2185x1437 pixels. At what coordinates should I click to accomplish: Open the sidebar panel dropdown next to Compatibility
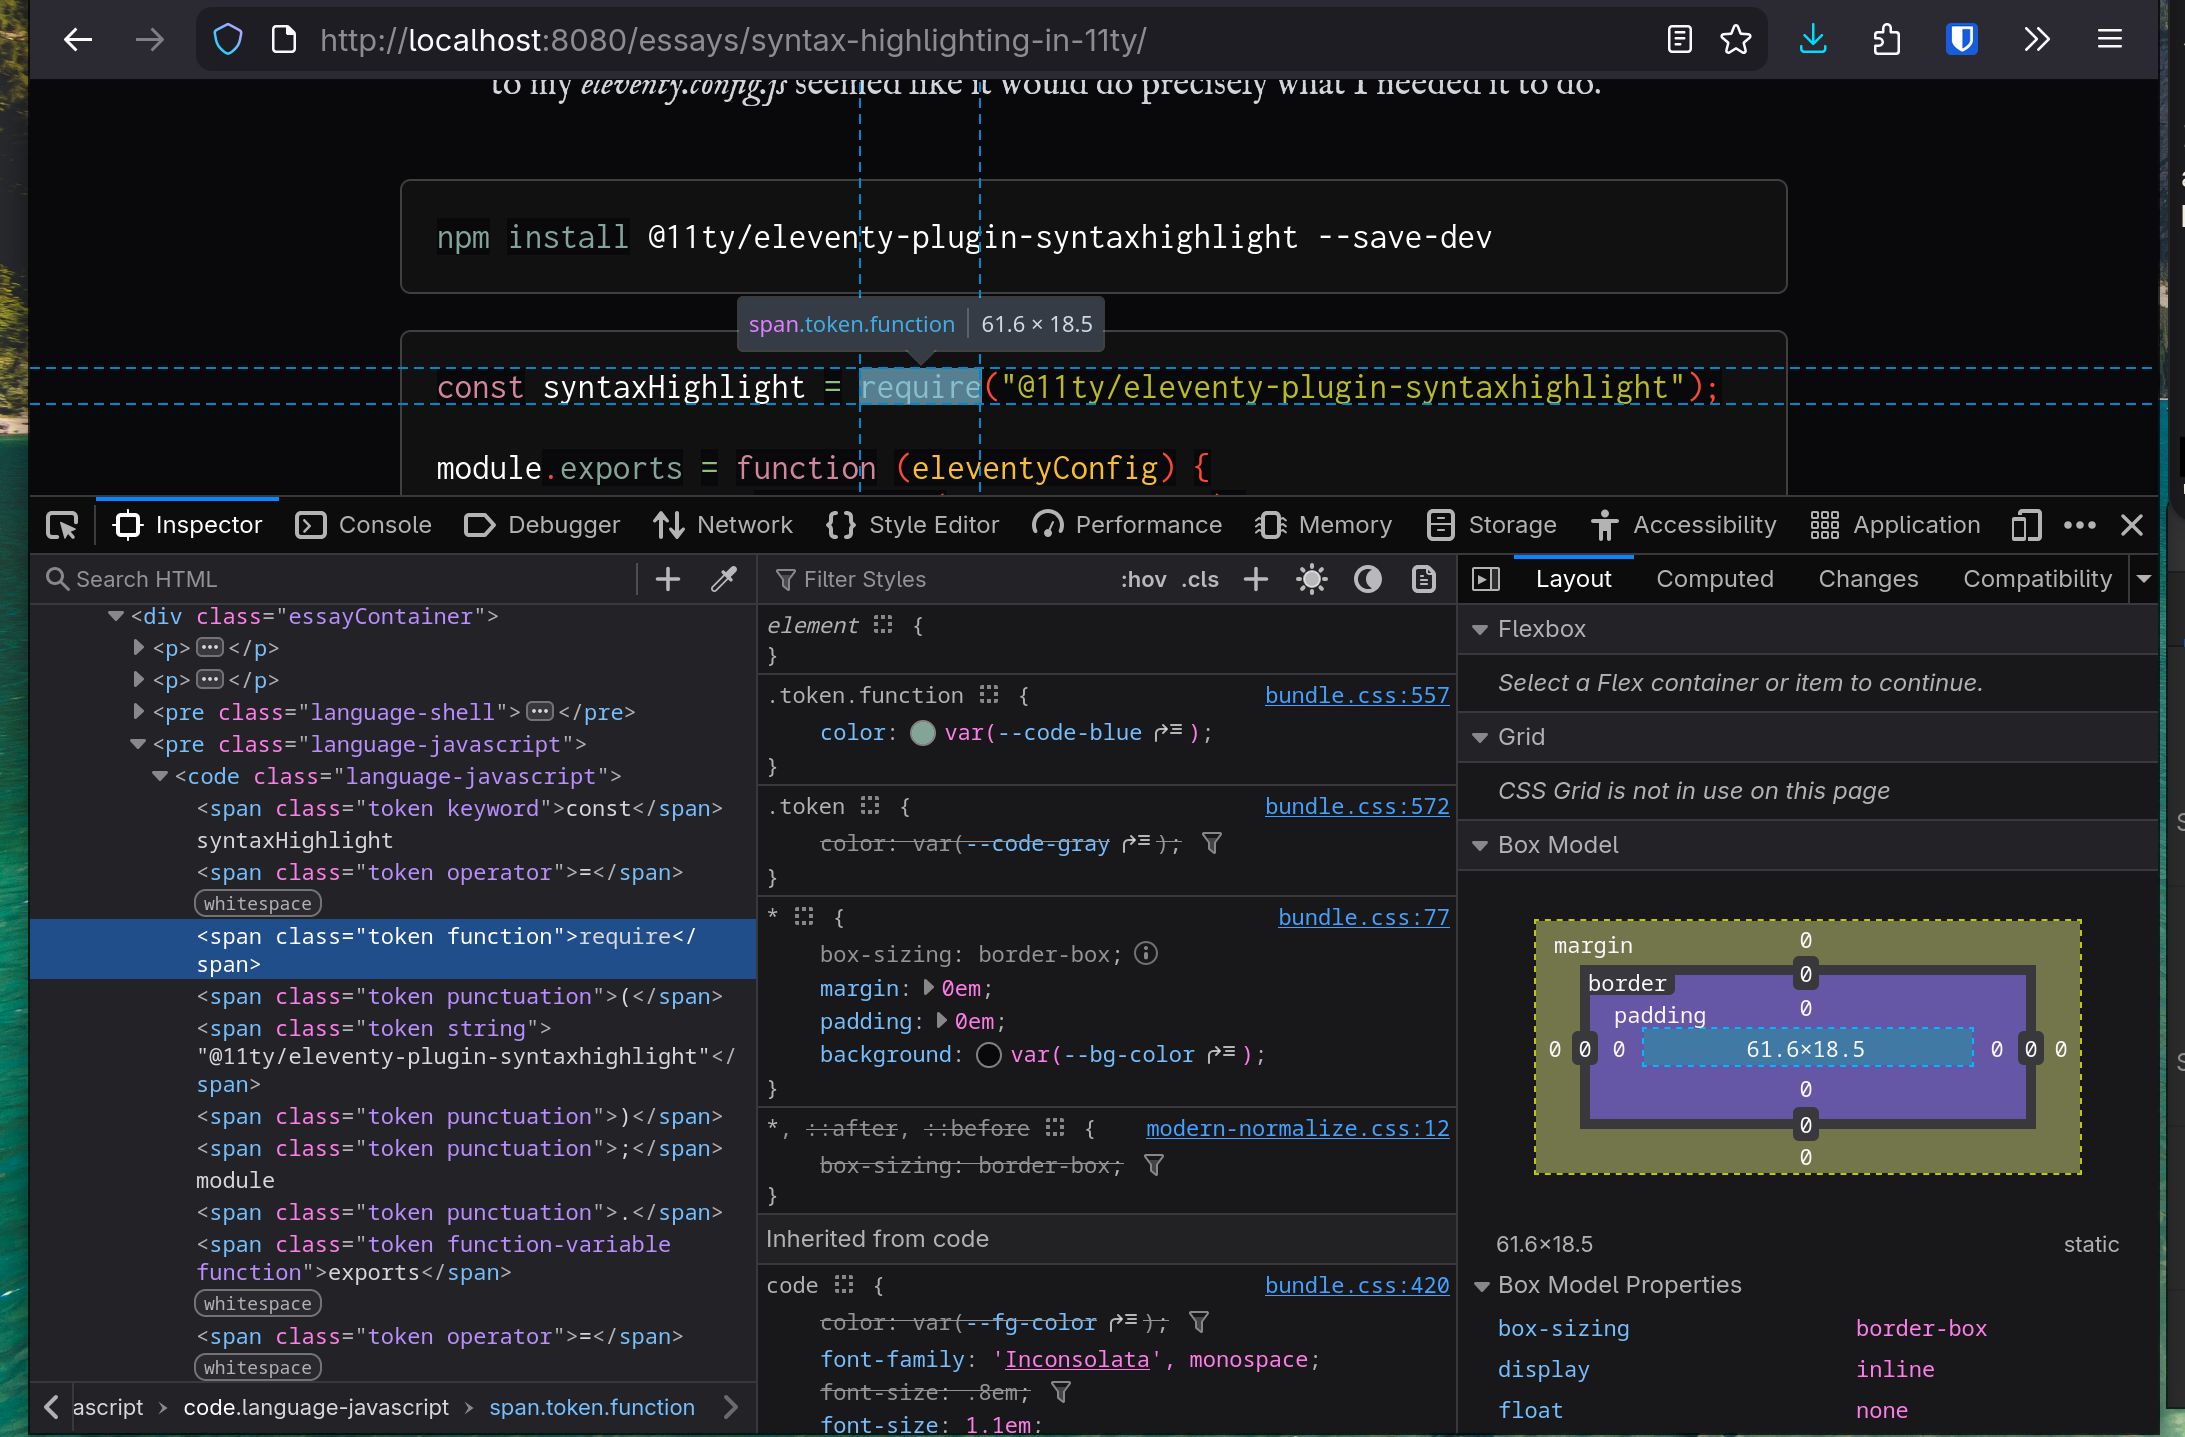pyautogui.click(x=2146, y=578)
